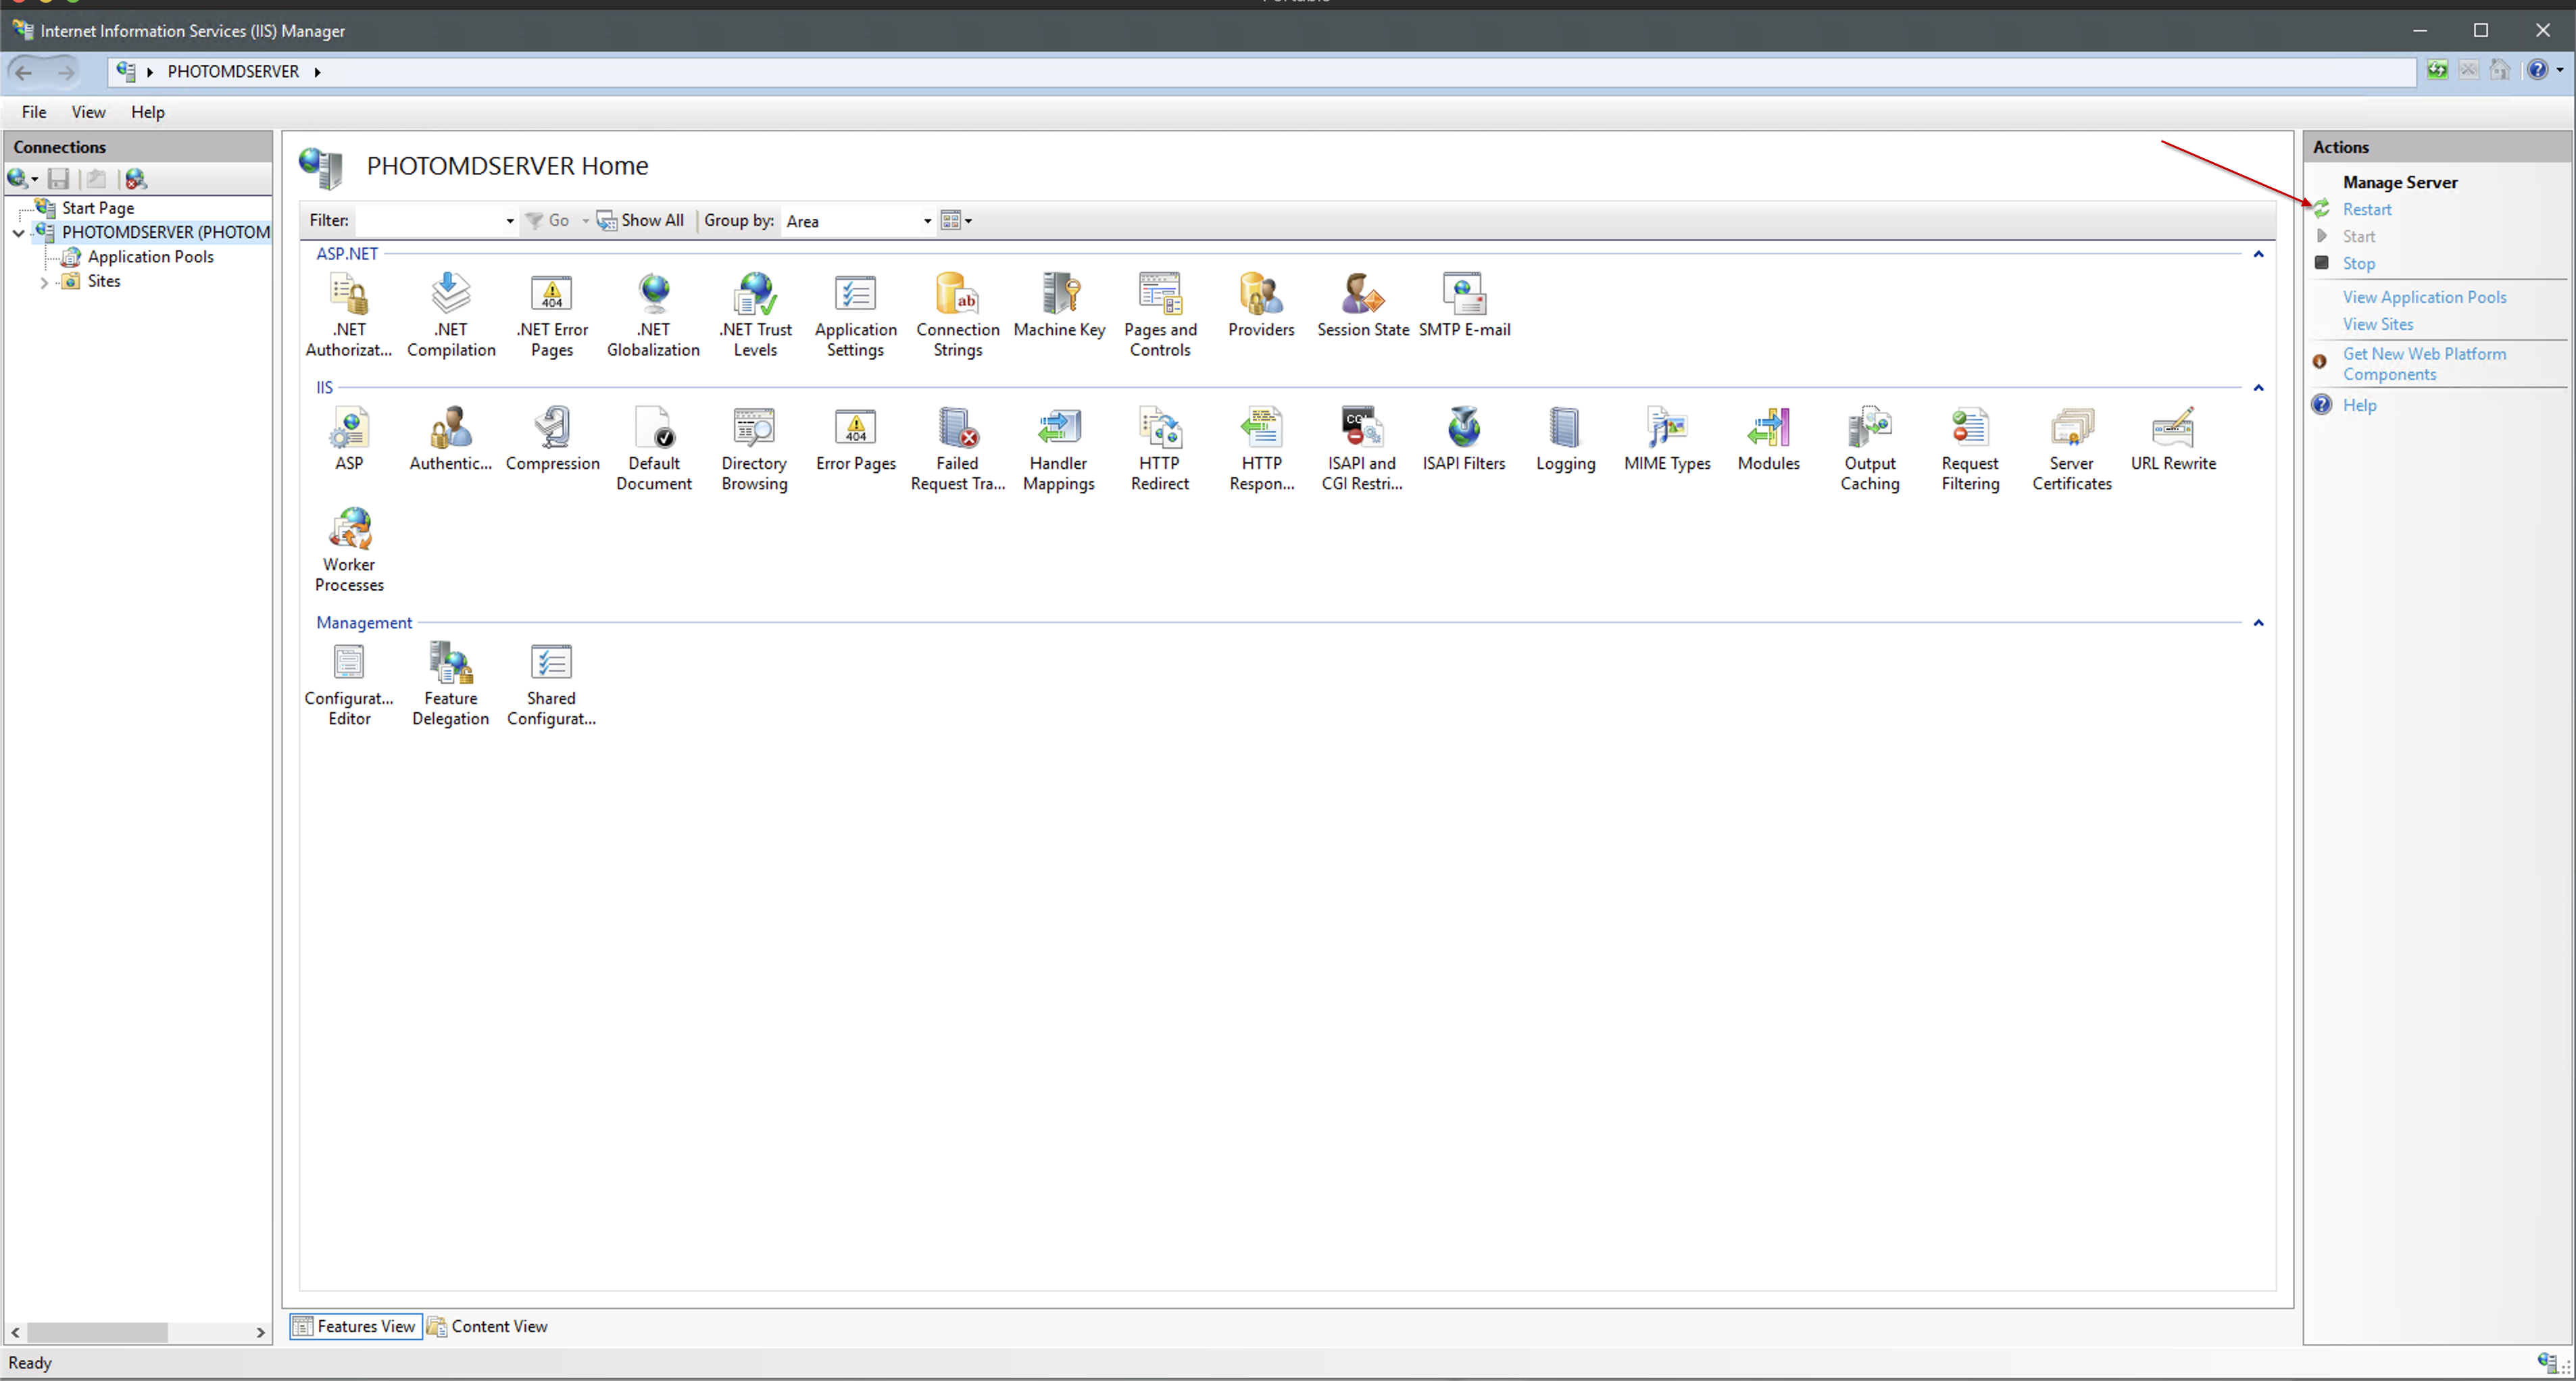Open the Session State feature
Screen dimensions: 2576x1381
(1363, 304)
